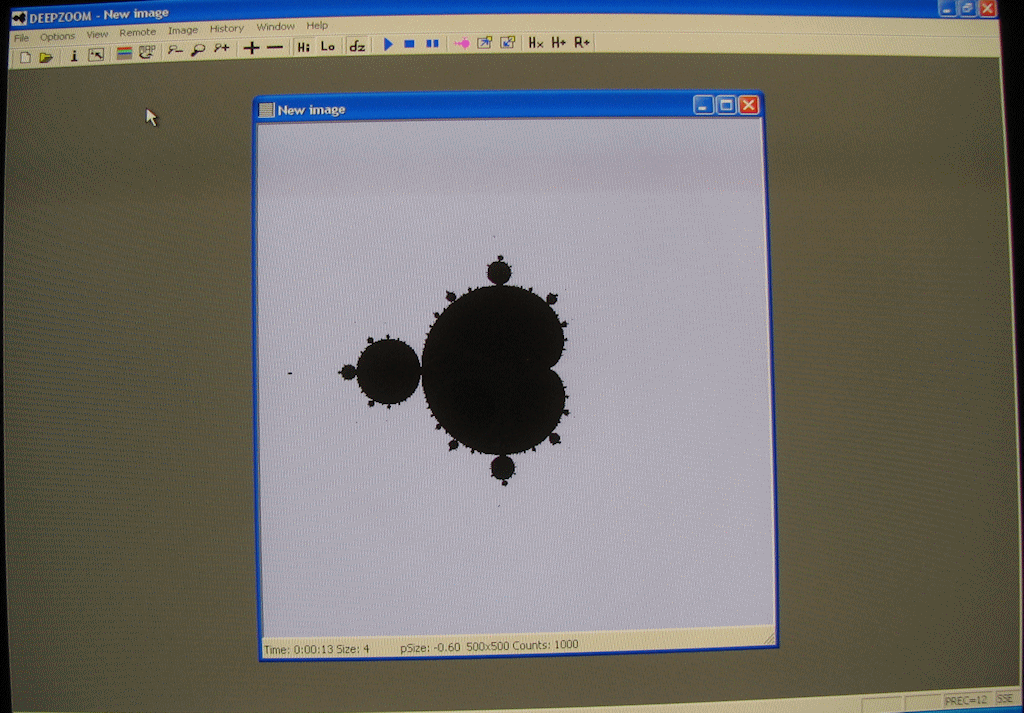Open the Options menu

click(57, 36)
